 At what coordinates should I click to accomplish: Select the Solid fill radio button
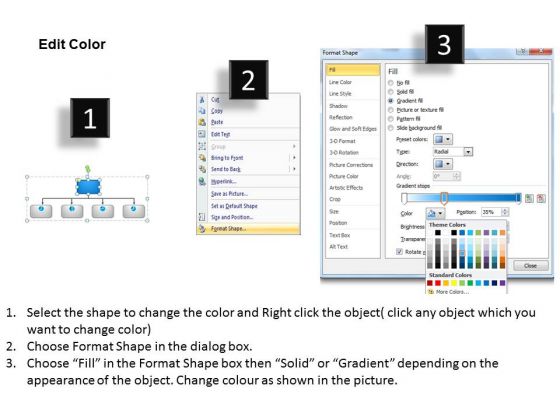pyautogui.click(x=391, y=92)
